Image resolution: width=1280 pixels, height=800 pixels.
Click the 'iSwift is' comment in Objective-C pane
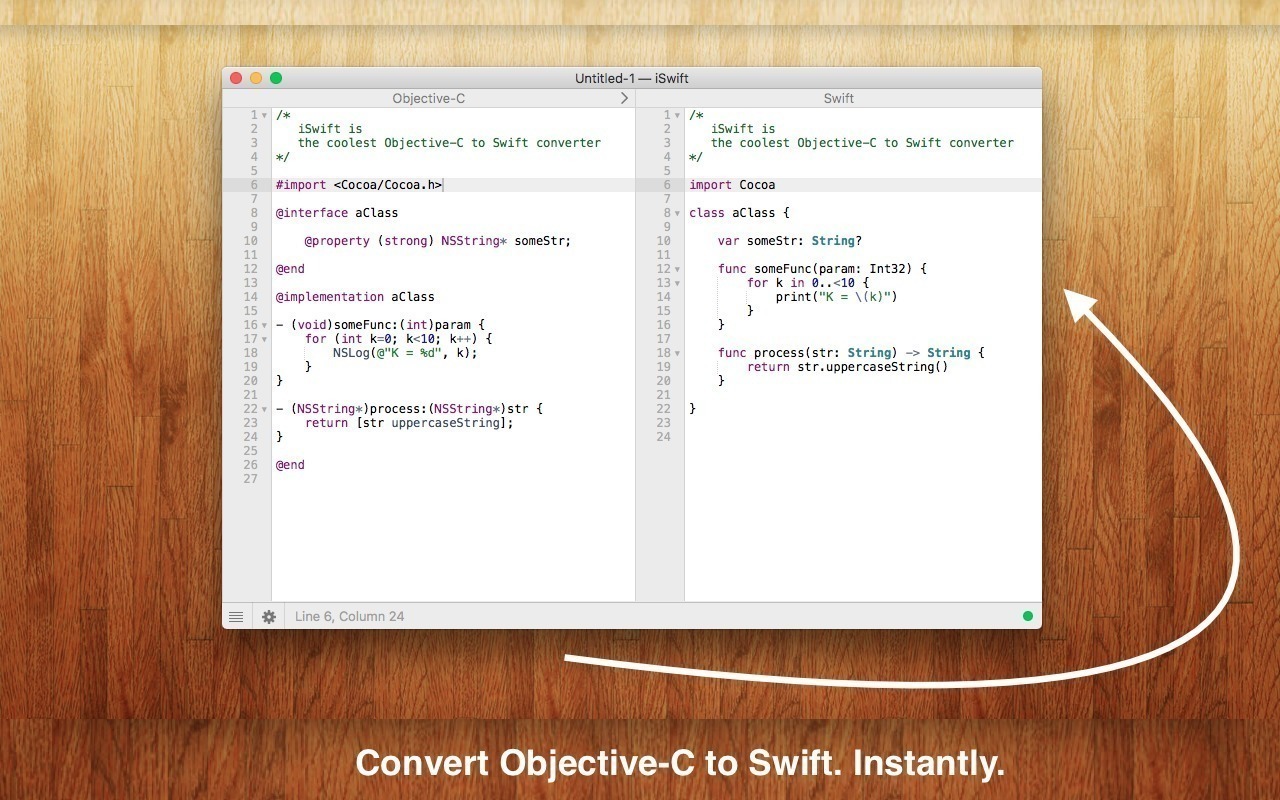(x=330, y=129)
